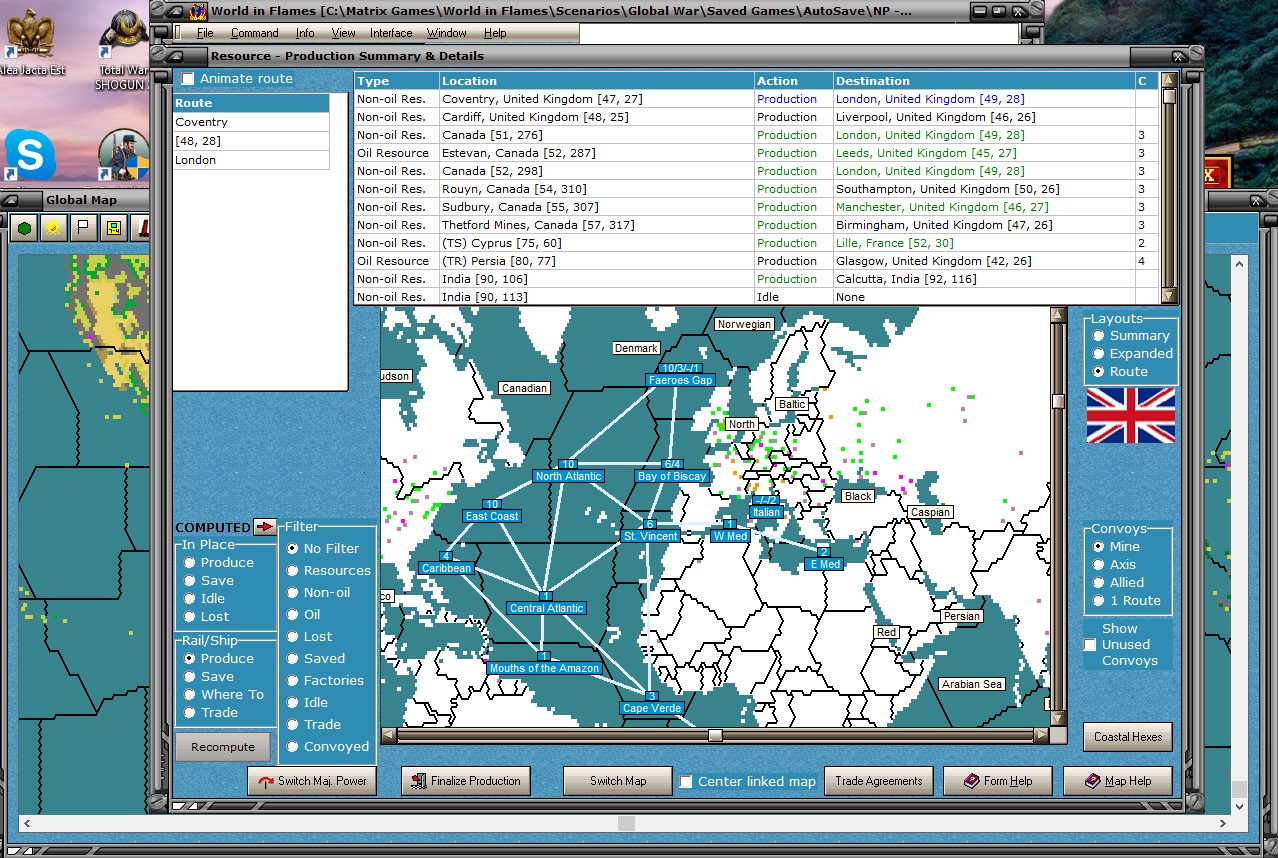Click the yellow sun weather icon
Screen dimensions: 1278x858
point(53,229)
